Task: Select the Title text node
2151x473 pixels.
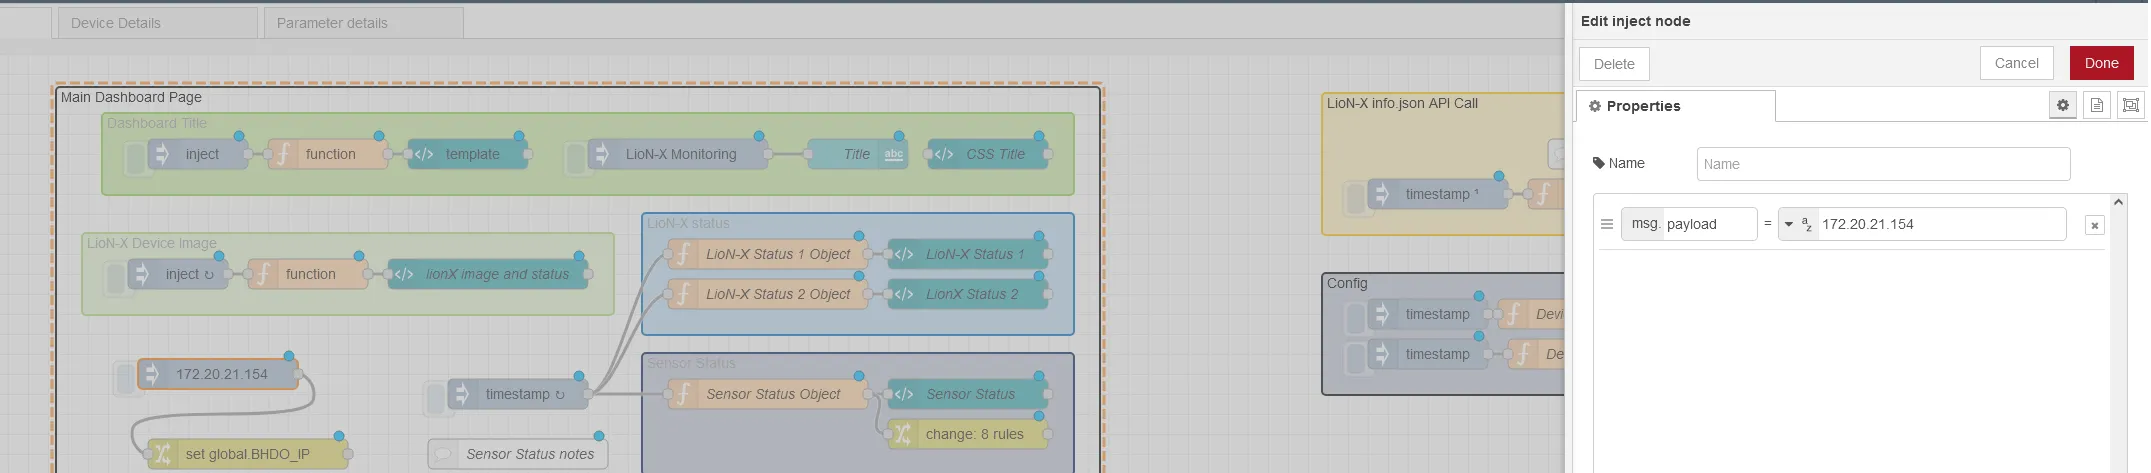Action: [x=858, y=154]
